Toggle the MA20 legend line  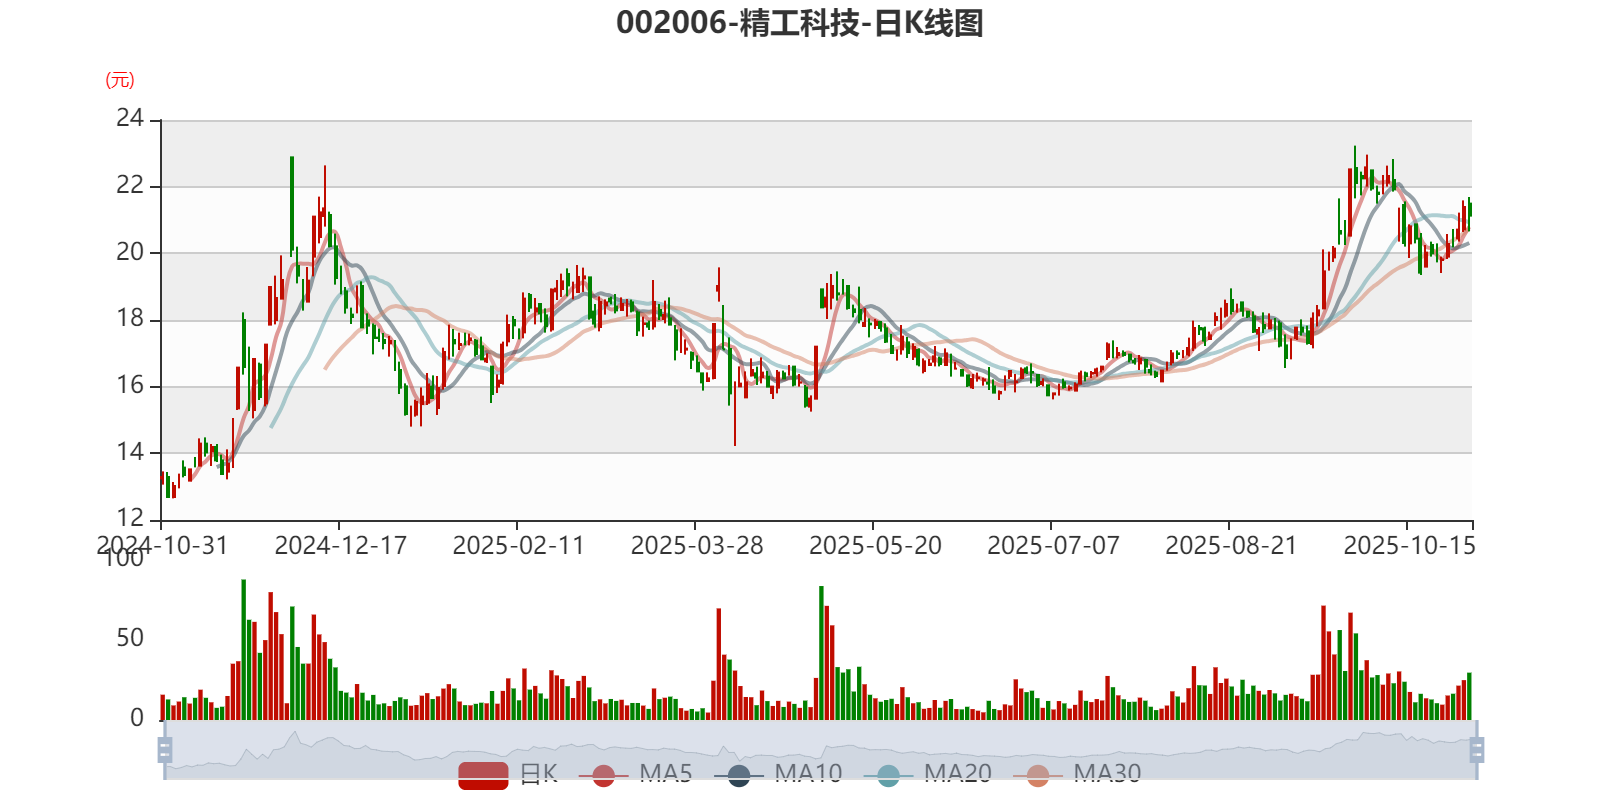click(x=928, y=774)
